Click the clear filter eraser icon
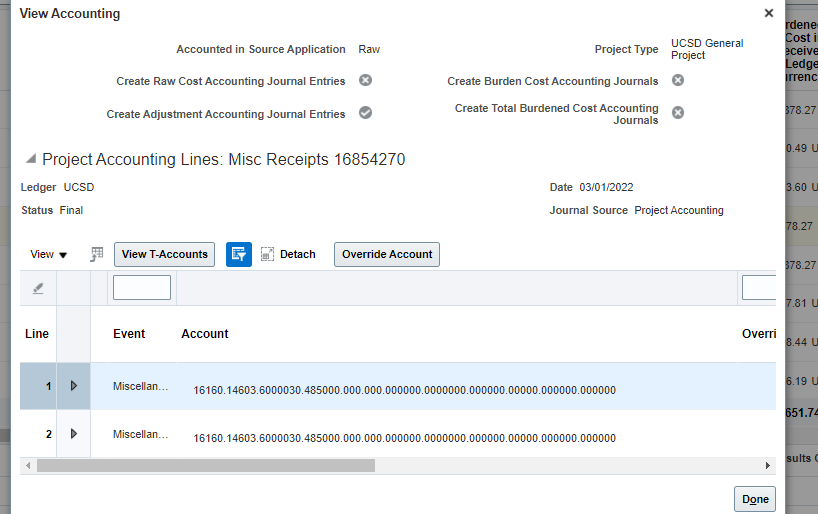 [38, 288]
